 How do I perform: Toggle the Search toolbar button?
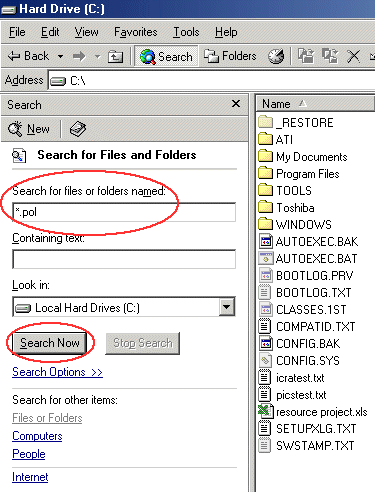(x=166, y=56)
